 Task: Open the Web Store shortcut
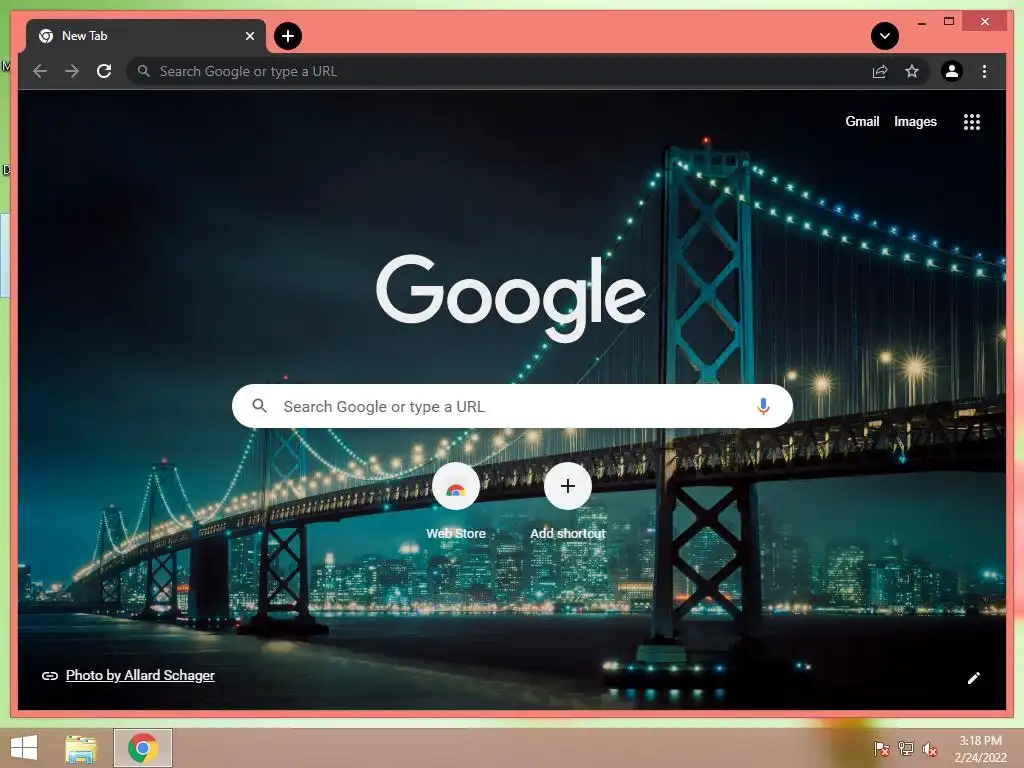pyautogui.click(x=456, y=502)
